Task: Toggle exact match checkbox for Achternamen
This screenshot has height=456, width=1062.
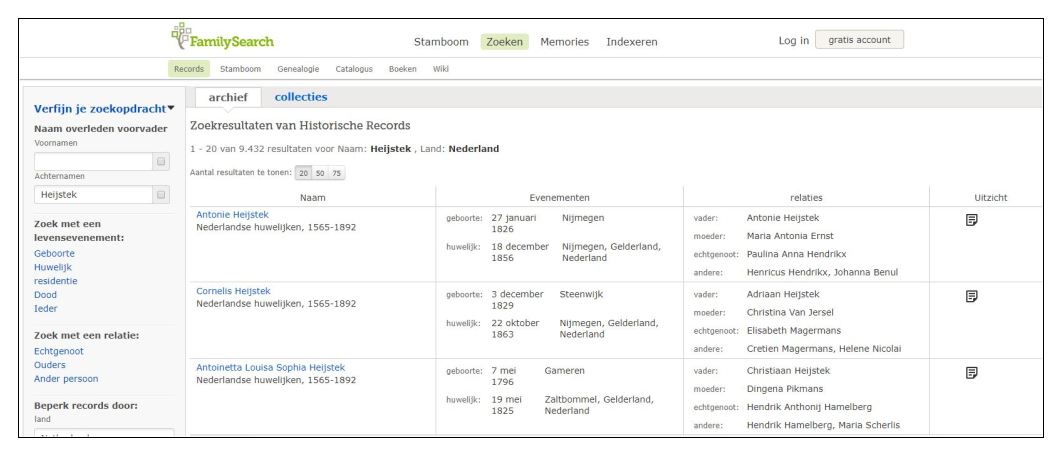Action: [x=161, y=195]
